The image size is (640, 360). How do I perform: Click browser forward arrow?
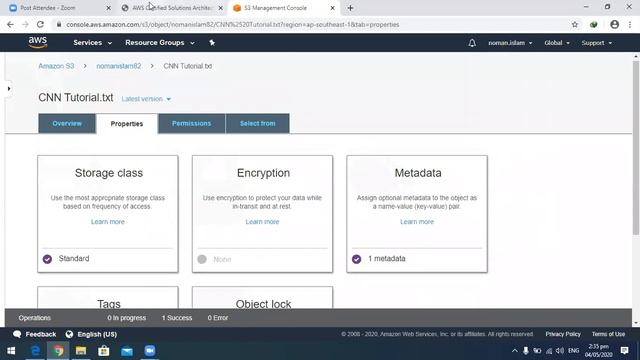point(25,24)
